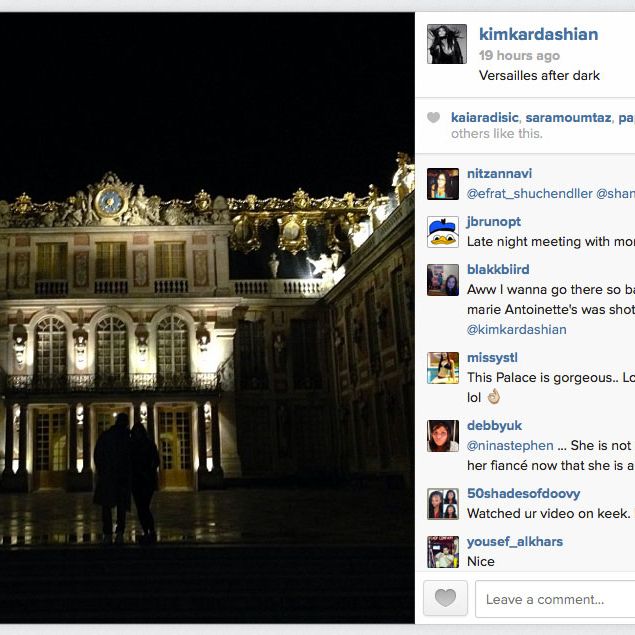
Task: Open saramoumtaz's profile from likes
Action: (568, 117)
